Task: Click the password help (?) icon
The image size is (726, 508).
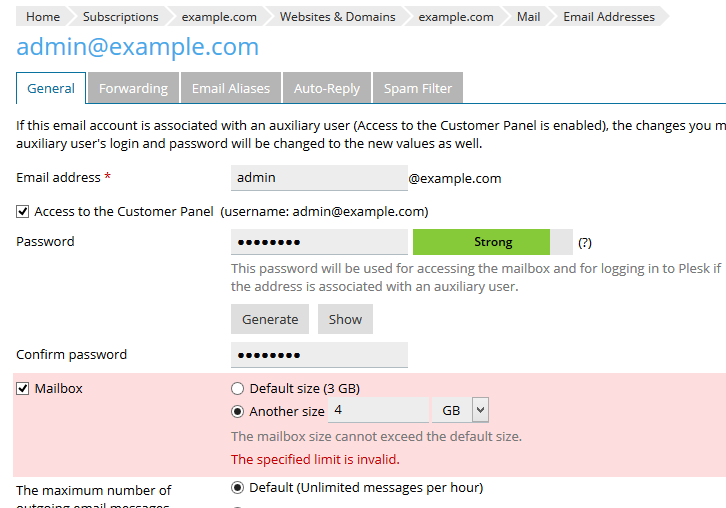Action: tap(585, 242)
